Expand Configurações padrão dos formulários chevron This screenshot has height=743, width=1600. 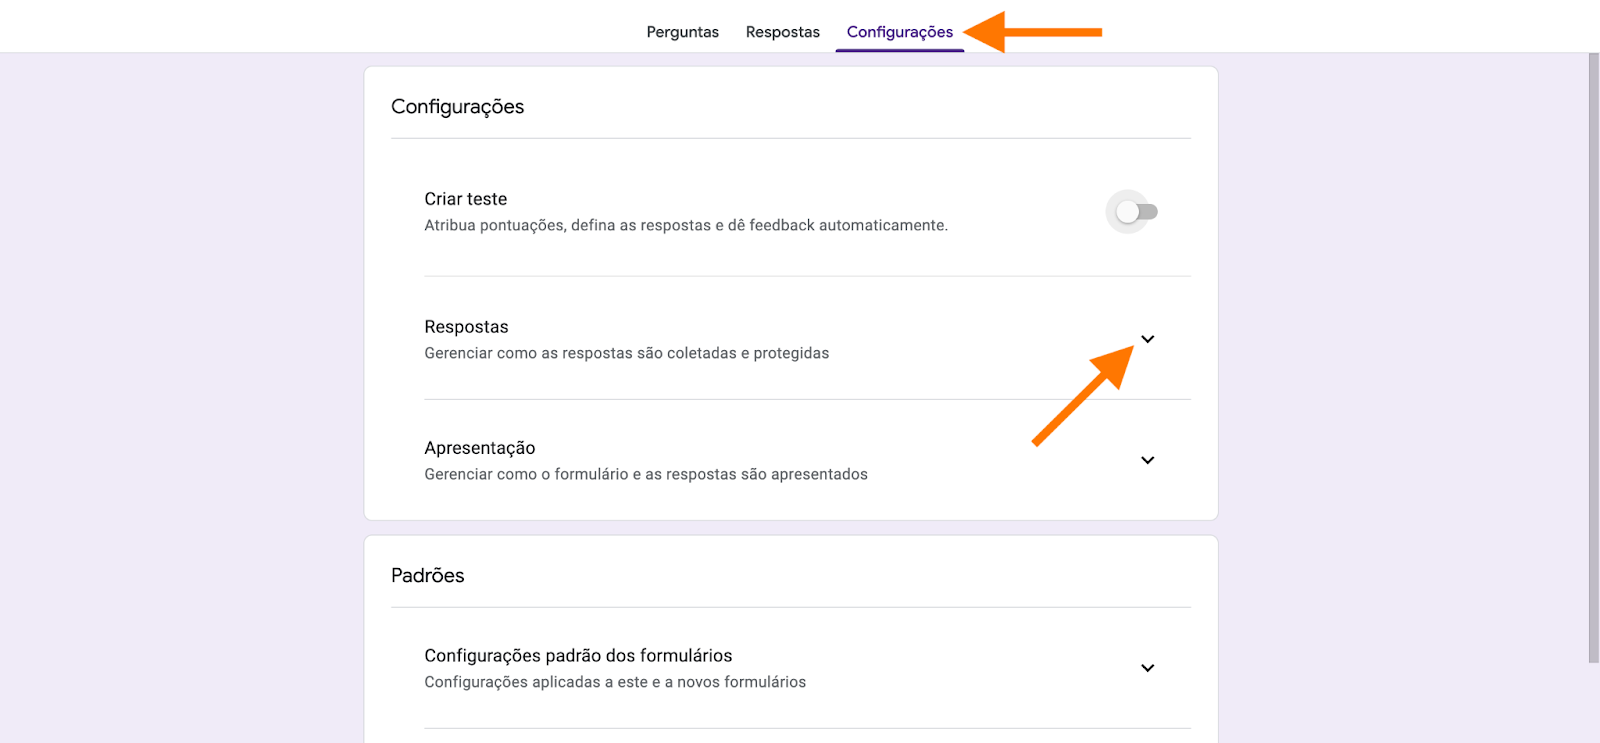pyautogui.click(x=1147, y=668)
